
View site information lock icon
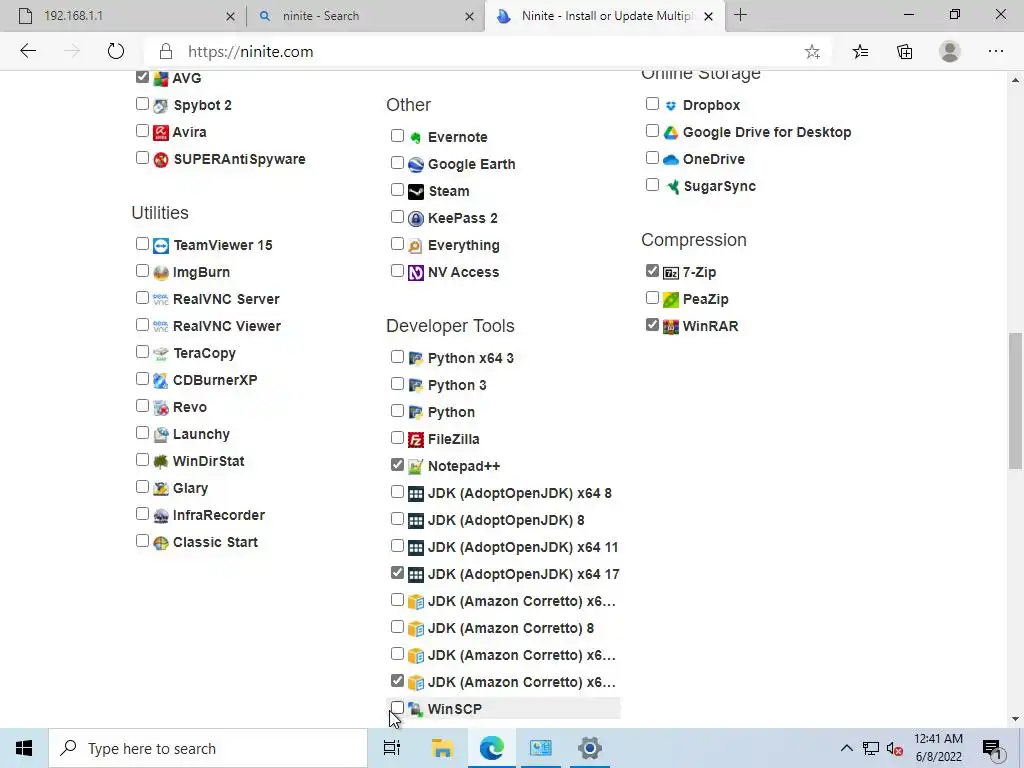click(166, 52)
